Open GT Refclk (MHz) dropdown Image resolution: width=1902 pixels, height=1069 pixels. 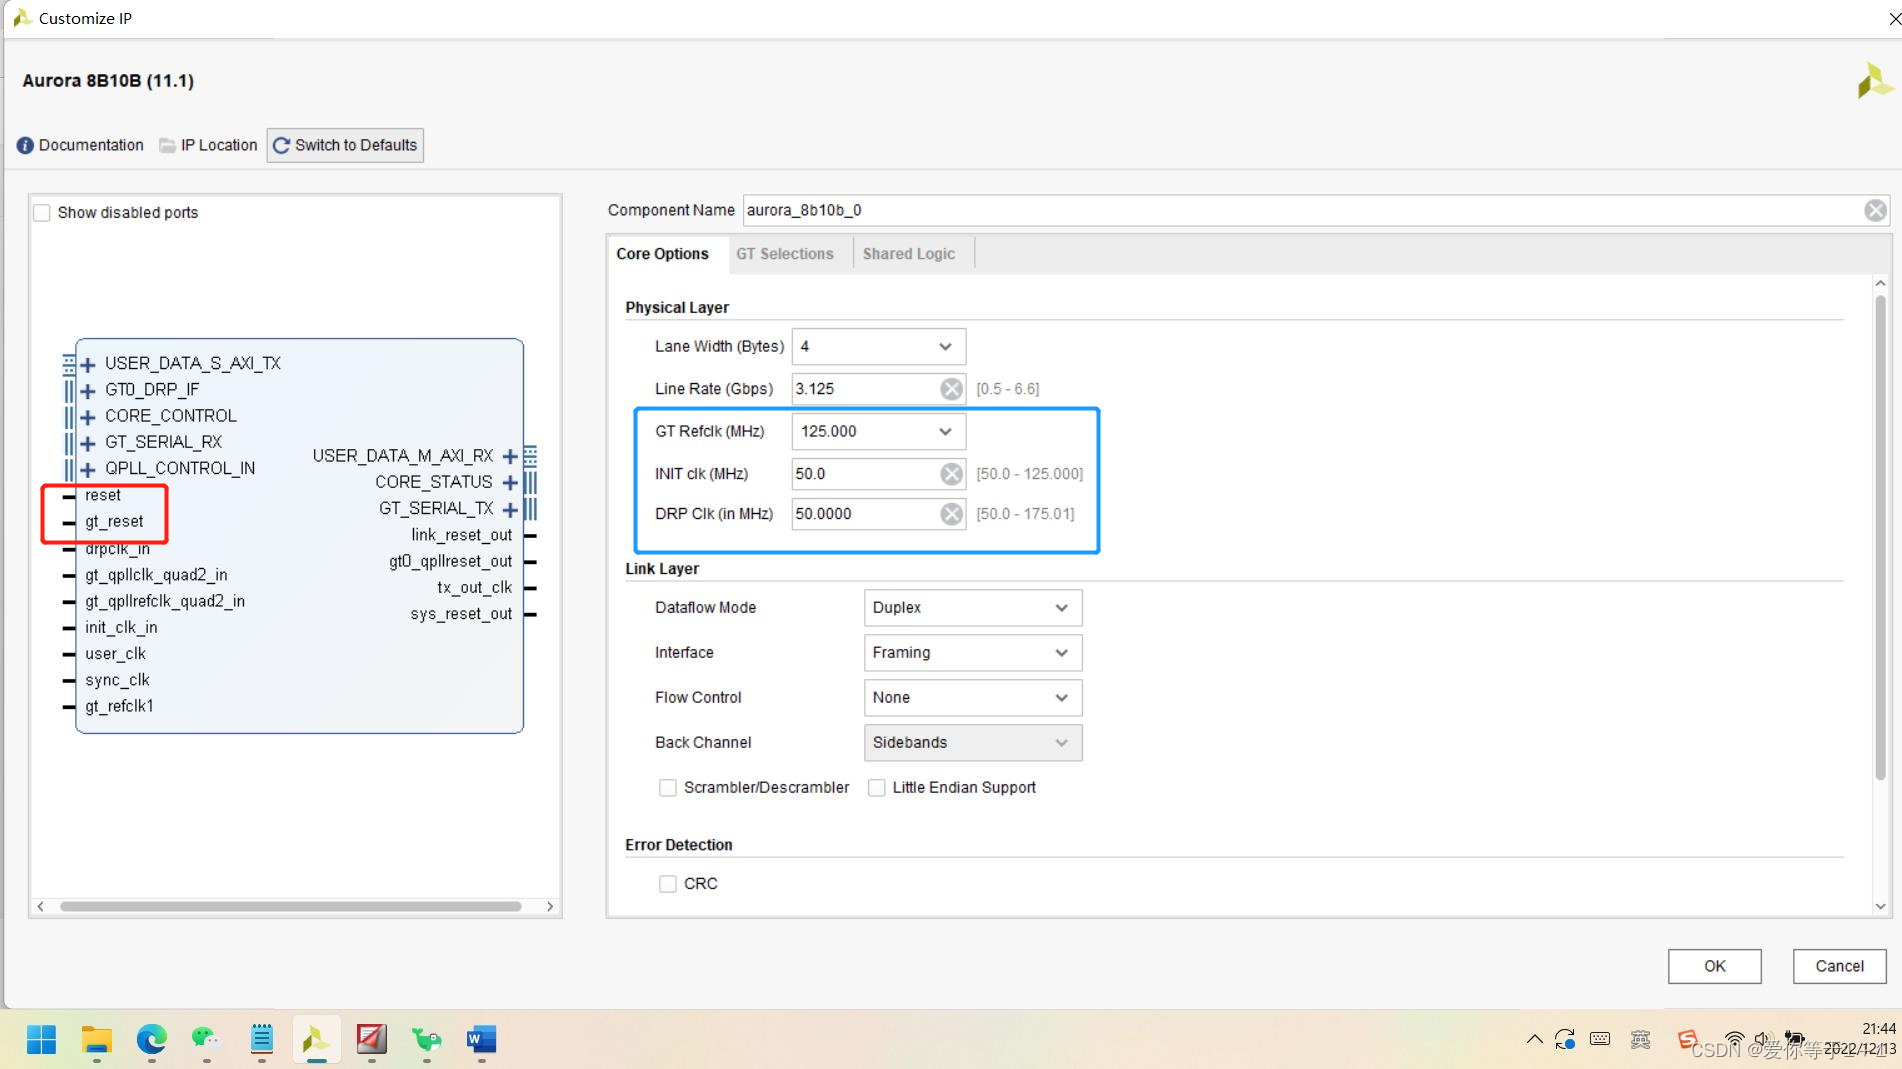[878, 431]
